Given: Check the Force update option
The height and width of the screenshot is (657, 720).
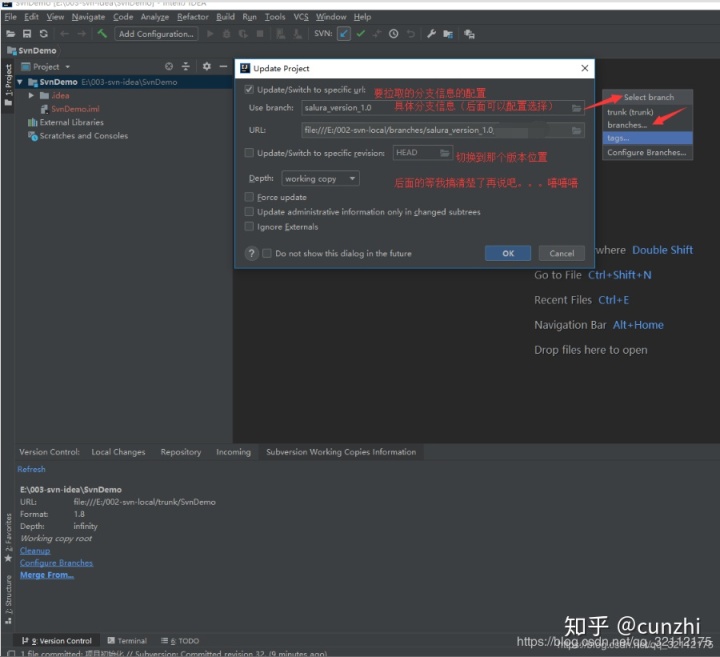Looking at the screenshot, I should 249,197.
